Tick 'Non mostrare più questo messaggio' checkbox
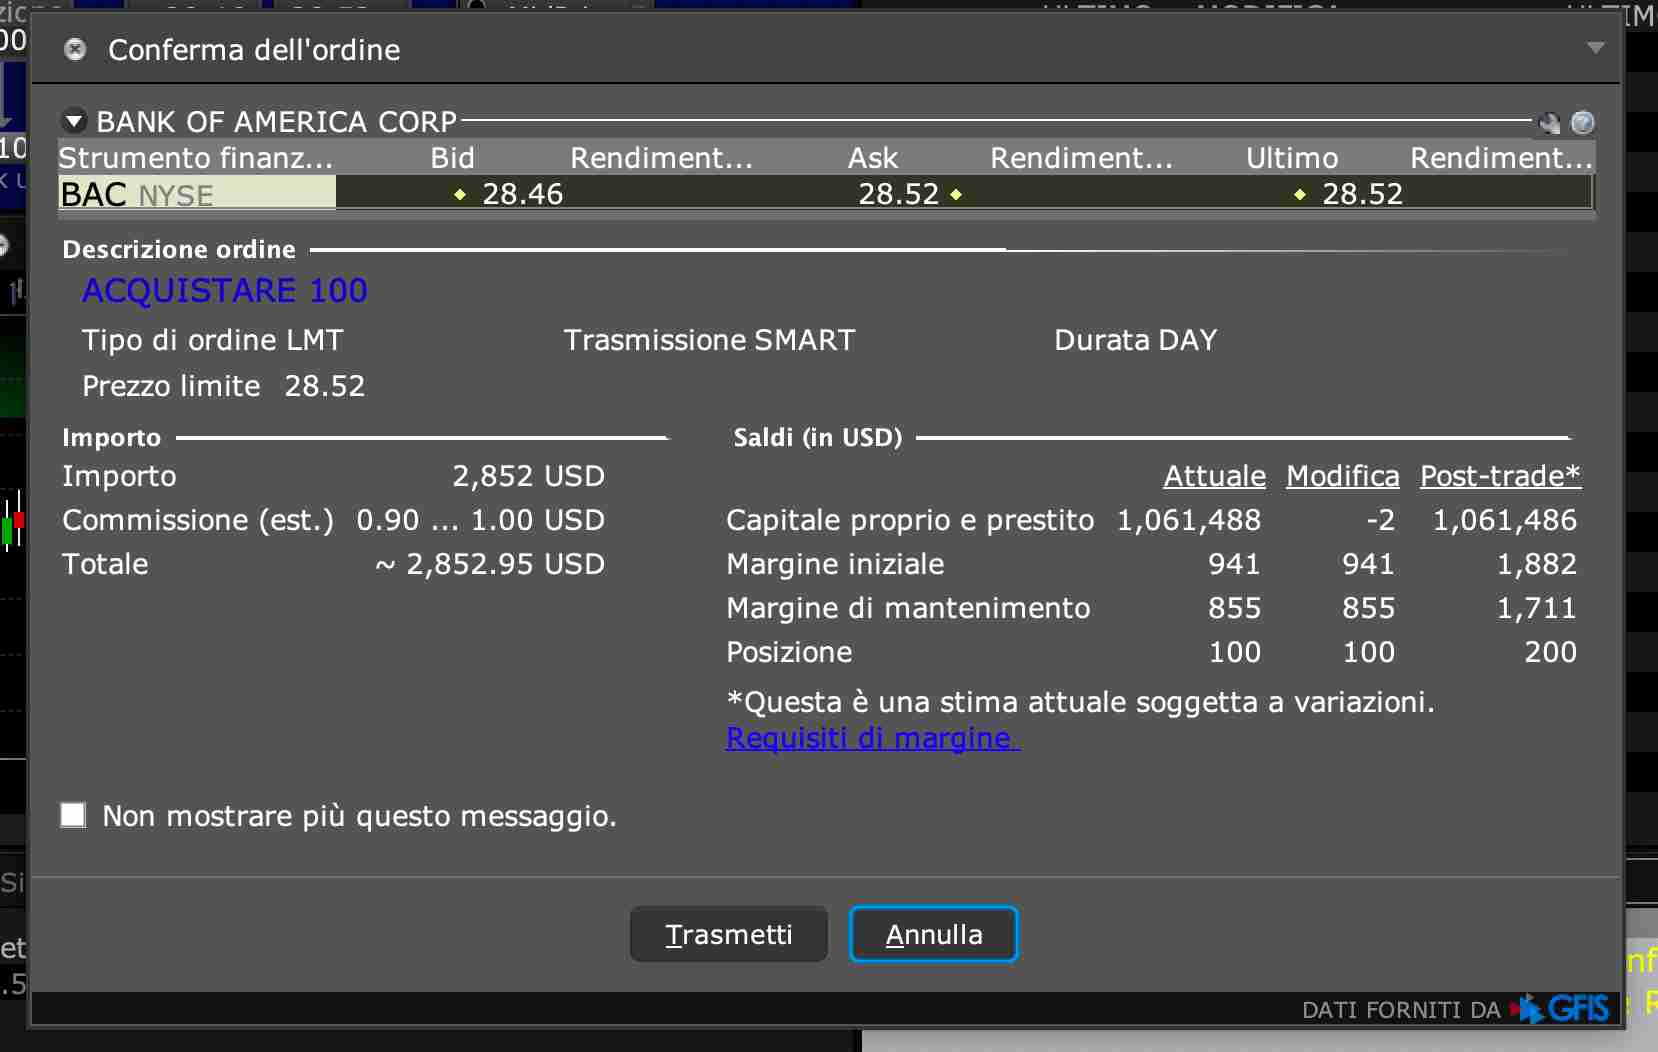The height and width of the screenshot is (1052, 1658). tap(73, 815)
